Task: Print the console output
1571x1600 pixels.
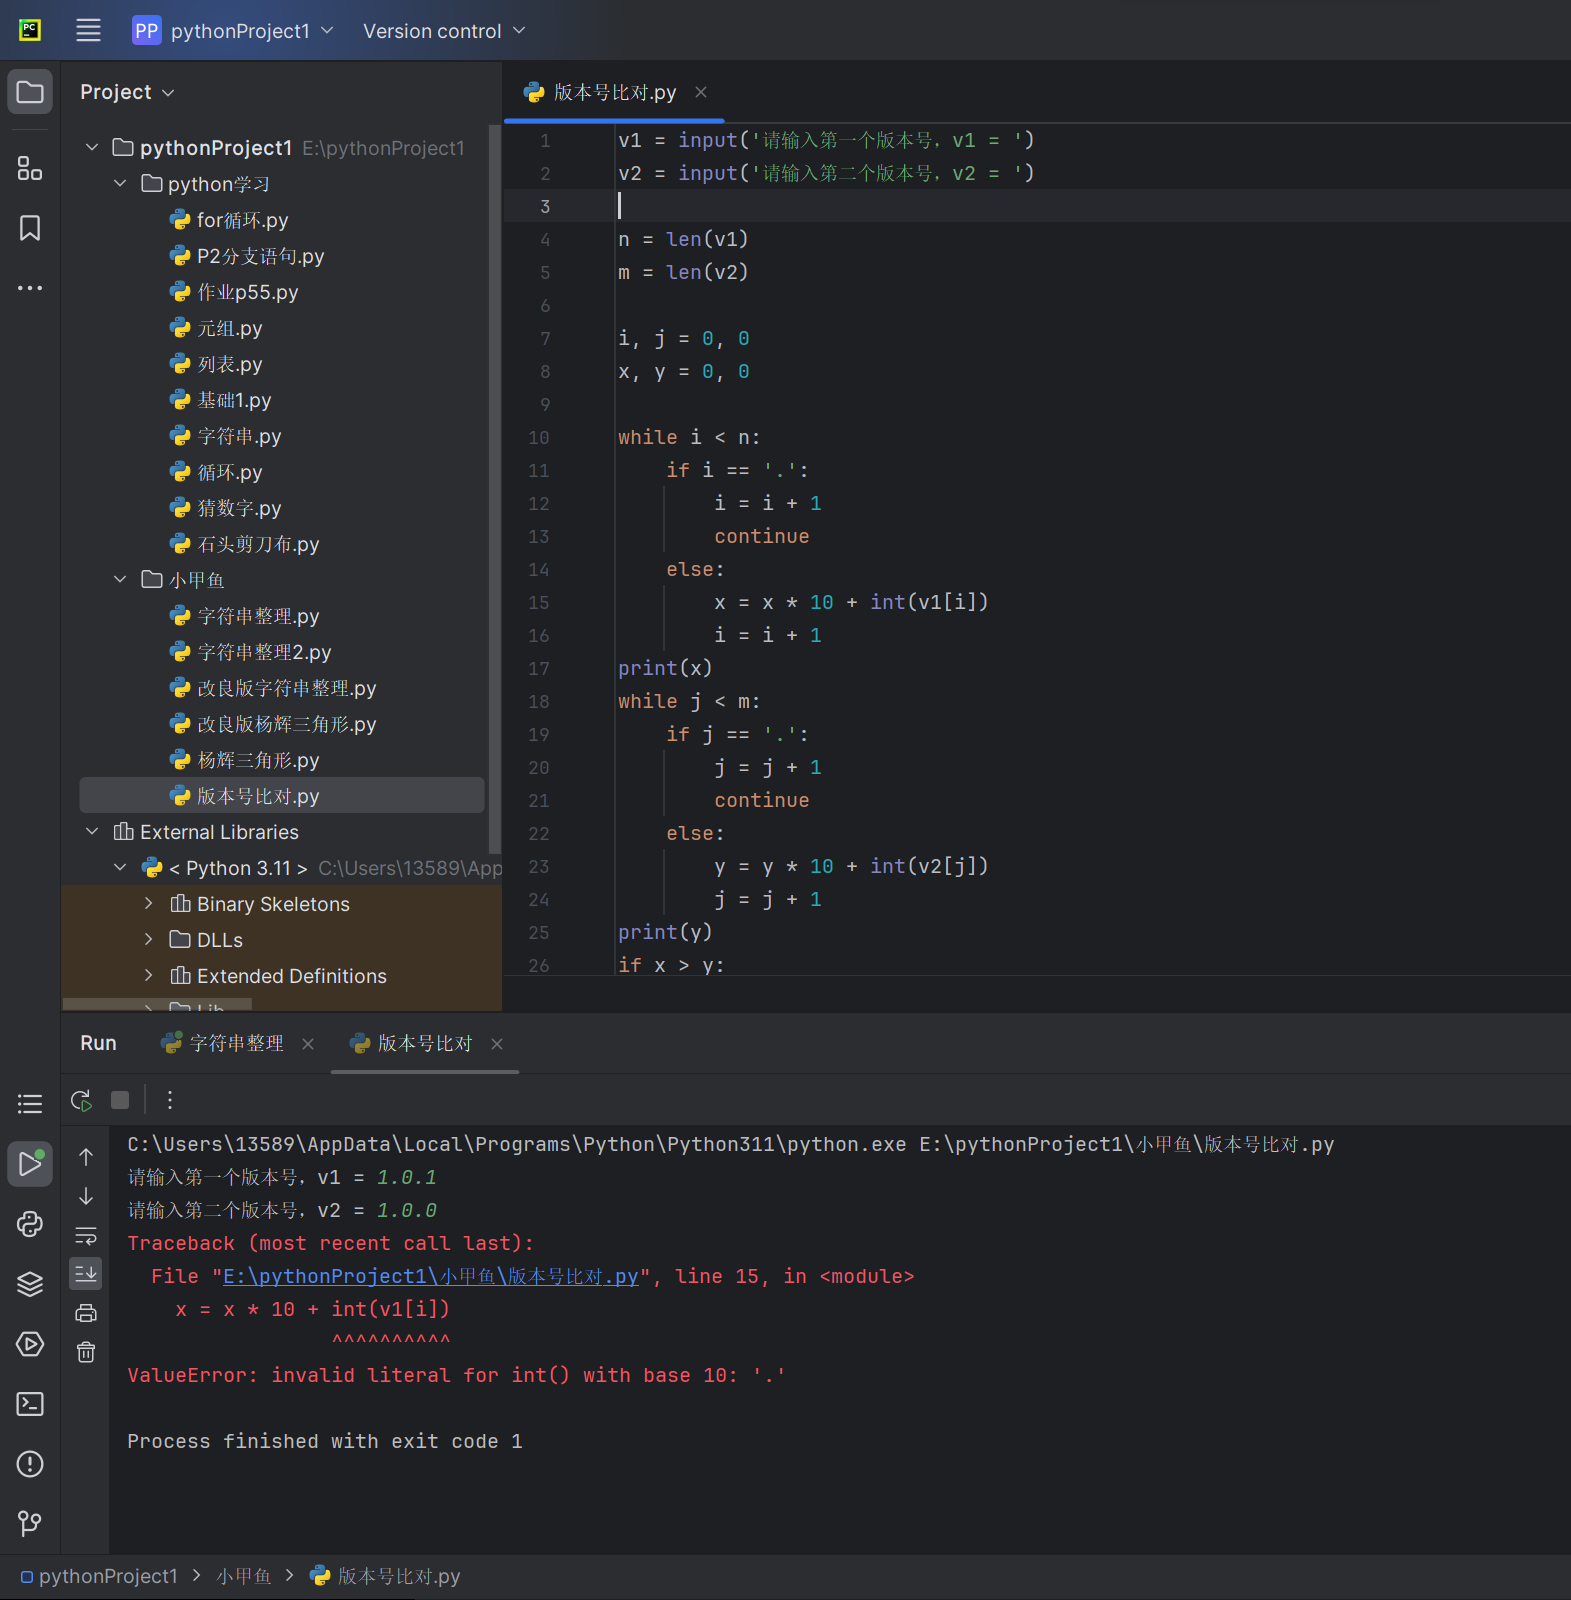Action: click(x=86, y=1313)
